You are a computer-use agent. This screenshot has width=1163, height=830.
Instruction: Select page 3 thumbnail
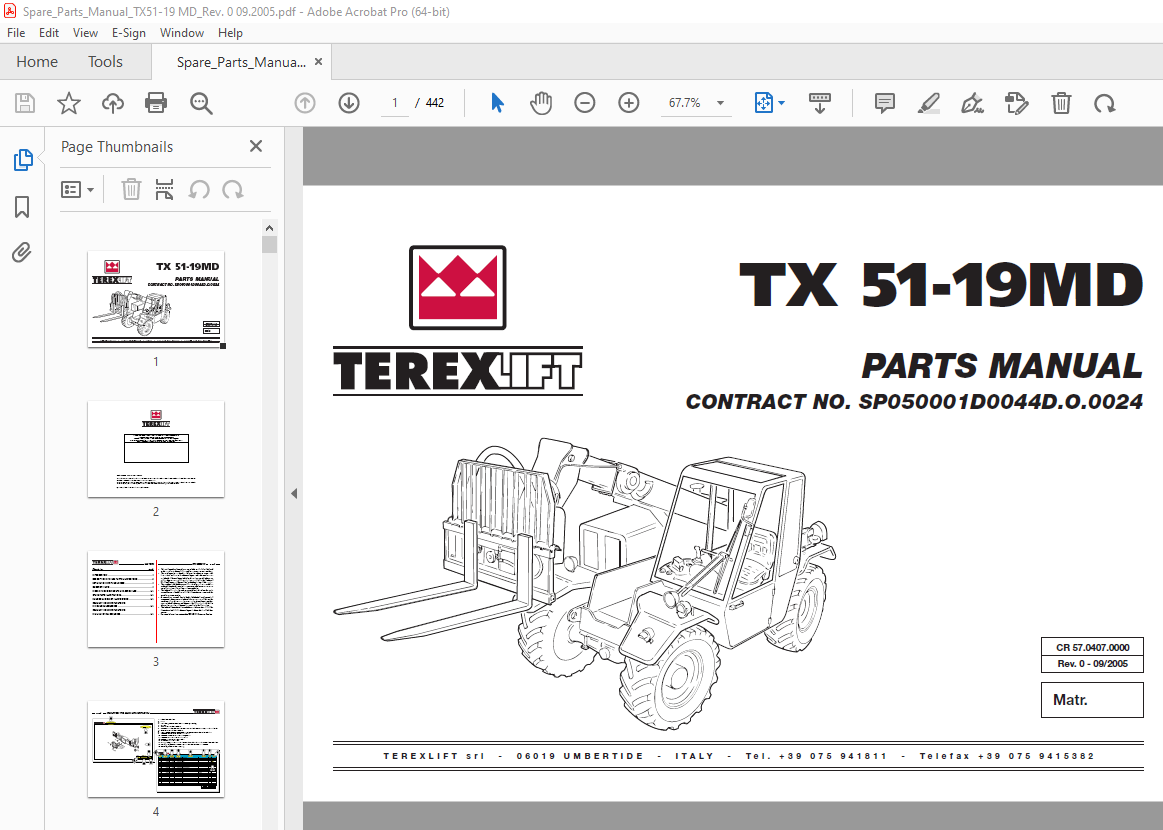tap(156, 599)
